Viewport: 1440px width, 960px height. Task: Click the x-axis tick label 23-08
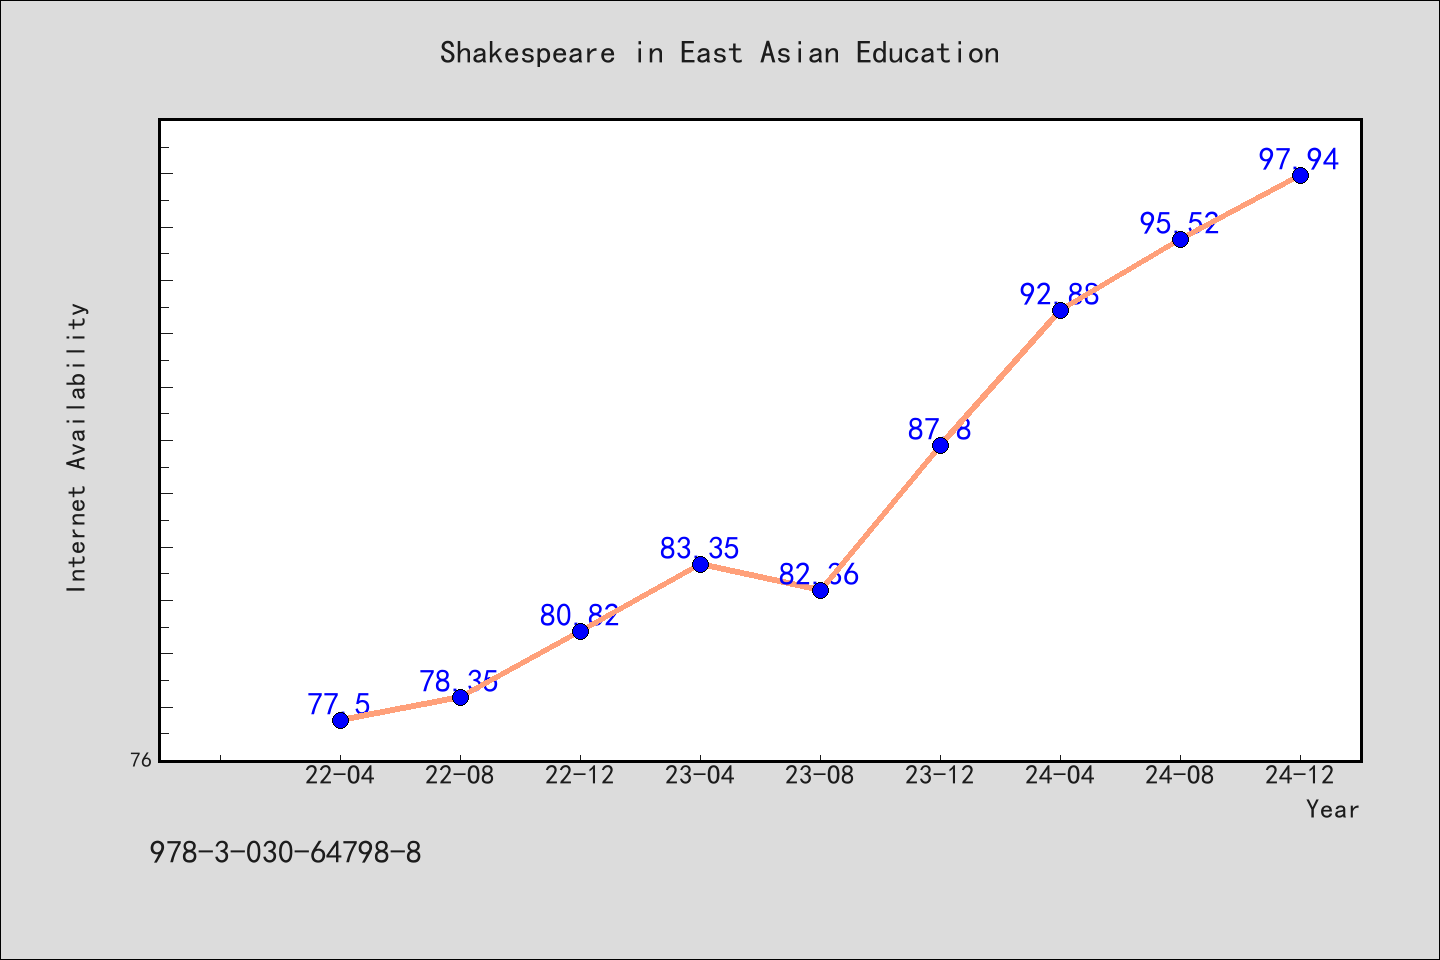[820, 775]
